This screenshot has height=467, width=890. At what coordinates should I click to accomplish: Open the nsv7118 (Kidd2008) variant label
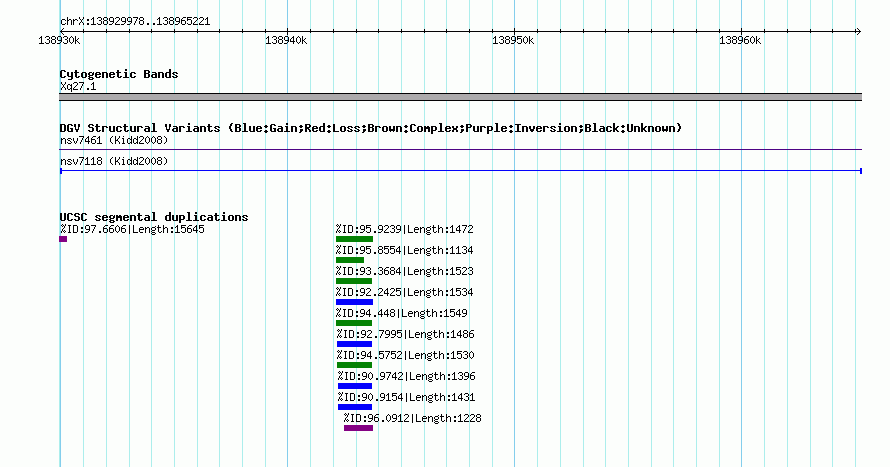point(114,161)
